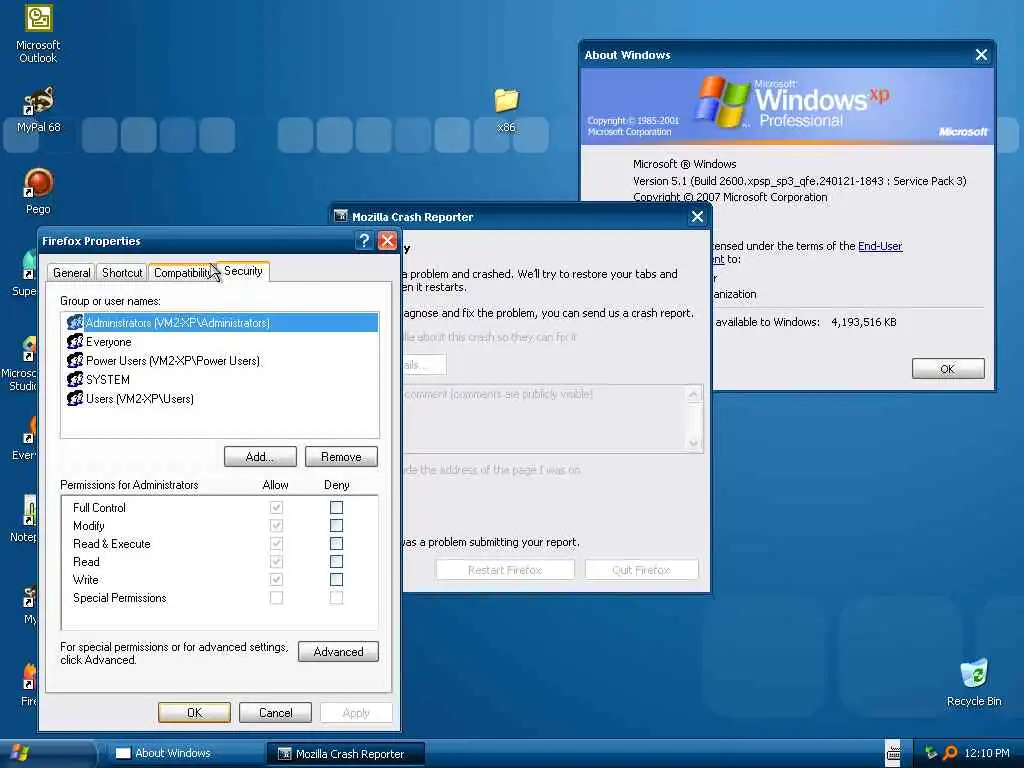Click the Power Users group icon
The height and width of the screenshot is (768, 1024).
coord(75,360)
